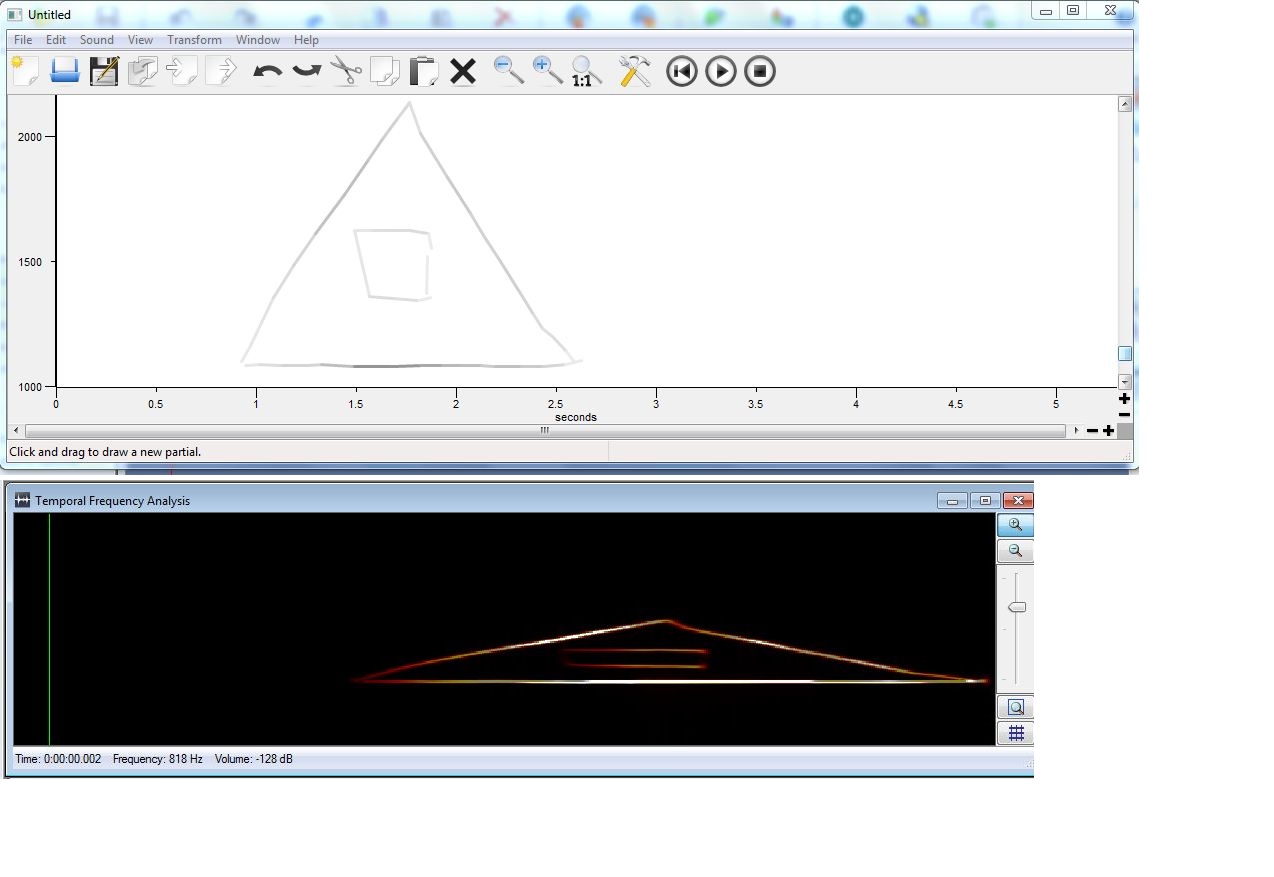Image resolution: width=1274 pixels, height=877 pixels.
Task: Delete selection with the black X icon
Action: coord(463,71)
